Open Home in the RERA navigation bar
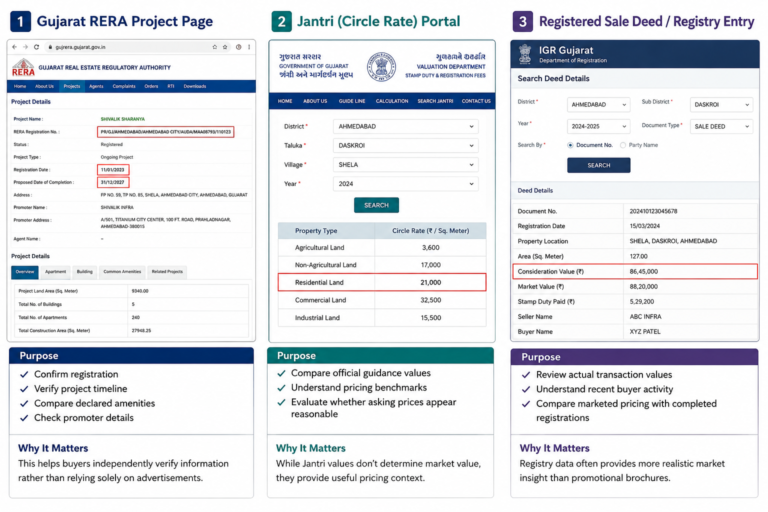The image size is (768, 512). coord(20,86)
